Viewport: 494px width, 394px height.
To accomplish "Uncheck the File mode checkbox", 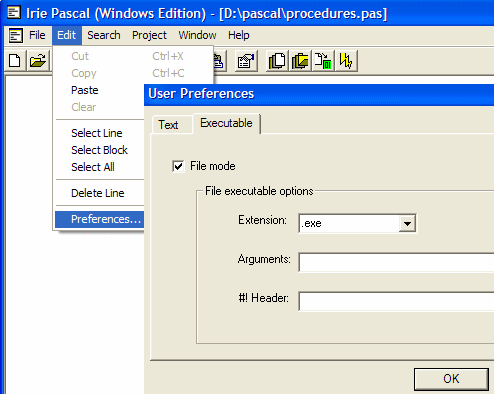I will [x=178, y=166].
